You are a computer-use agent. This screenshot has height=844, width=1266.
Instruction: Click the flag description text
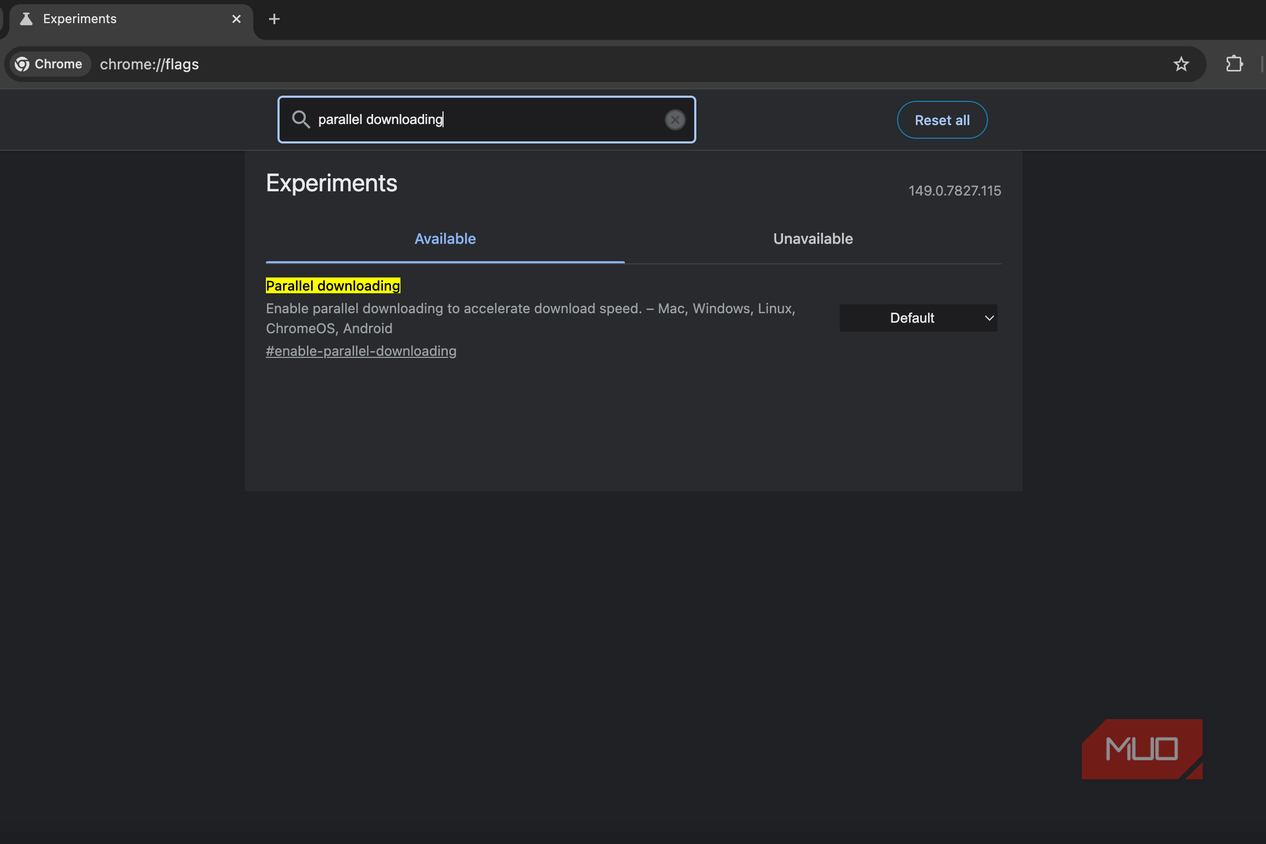coord(531,318)
